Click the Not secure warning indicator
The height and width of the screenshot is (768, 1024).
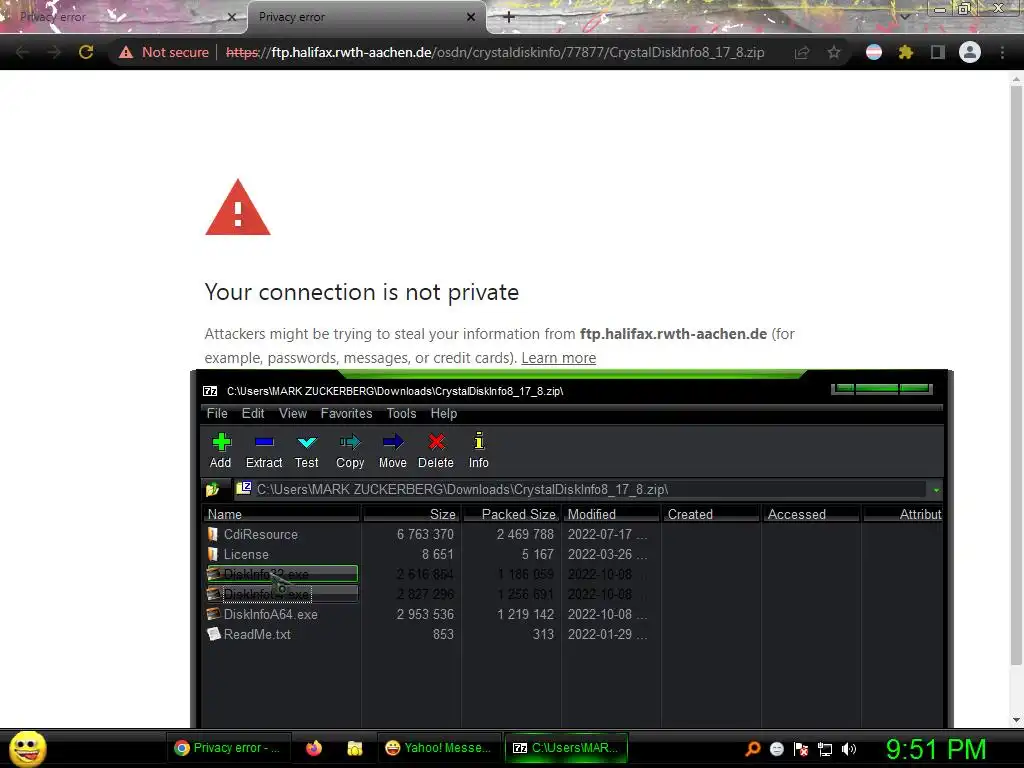coord(163,52)
